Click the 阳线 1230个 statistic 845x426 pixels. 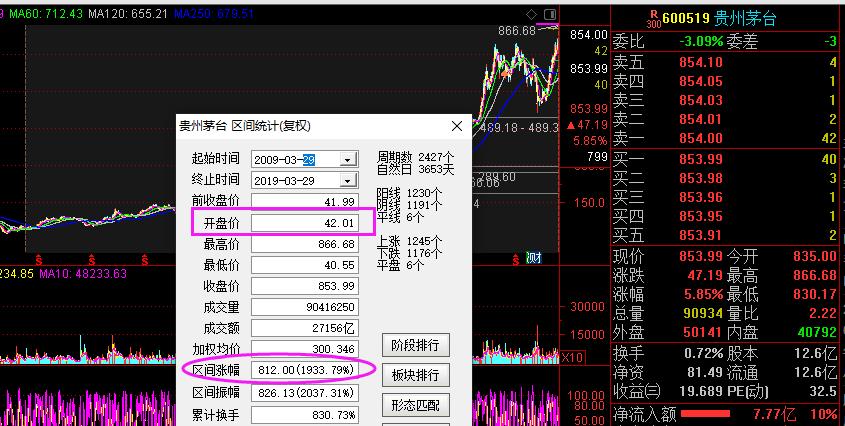[x=409, y=193]
